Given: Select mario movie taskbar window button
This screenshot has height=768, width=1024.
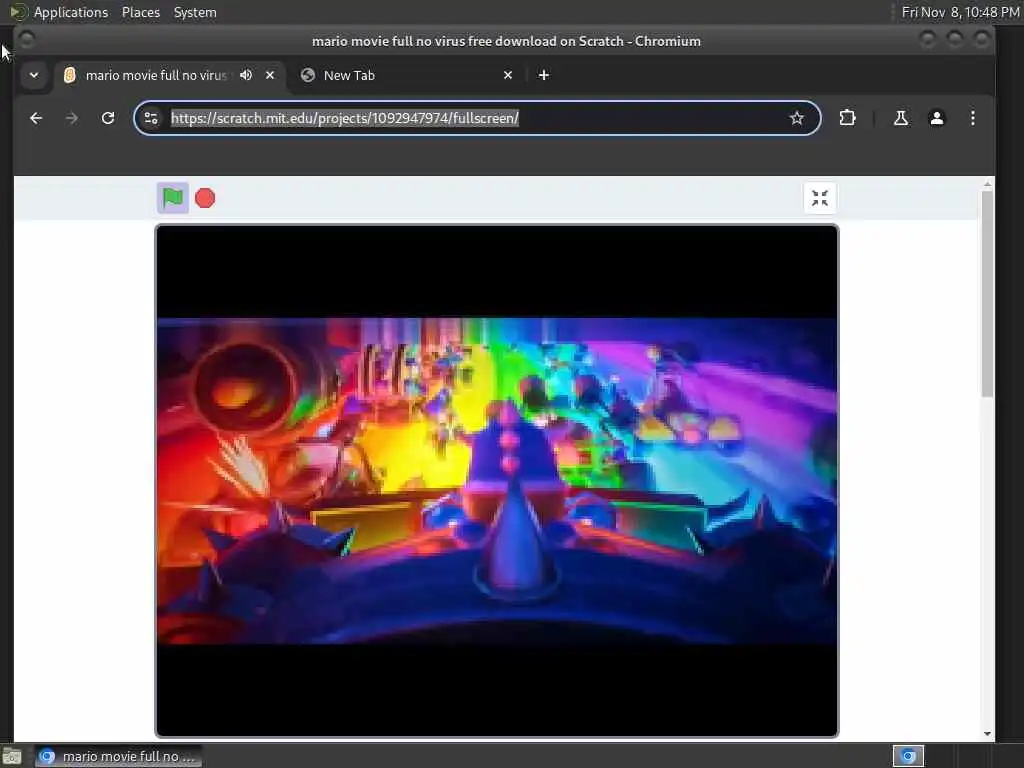Looking at the screenshot, I should pos(119,756).
